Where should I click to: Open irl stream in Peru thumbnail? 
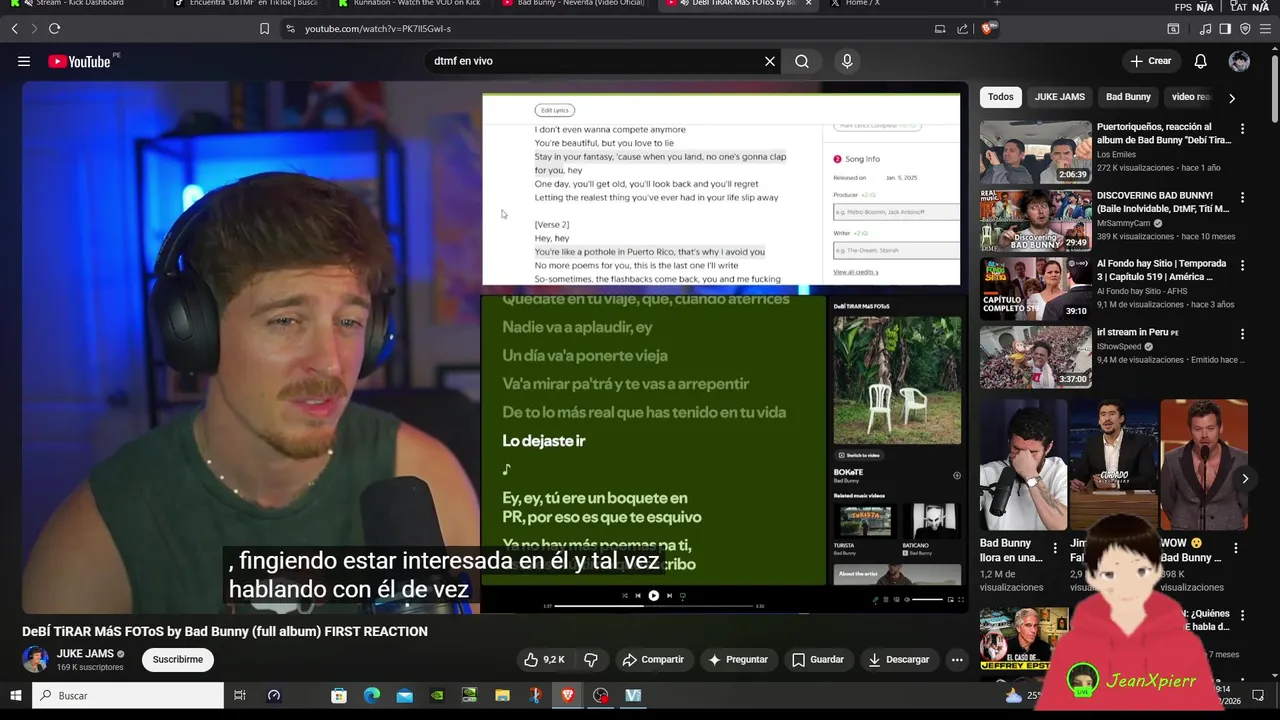tap(1036, 357)
